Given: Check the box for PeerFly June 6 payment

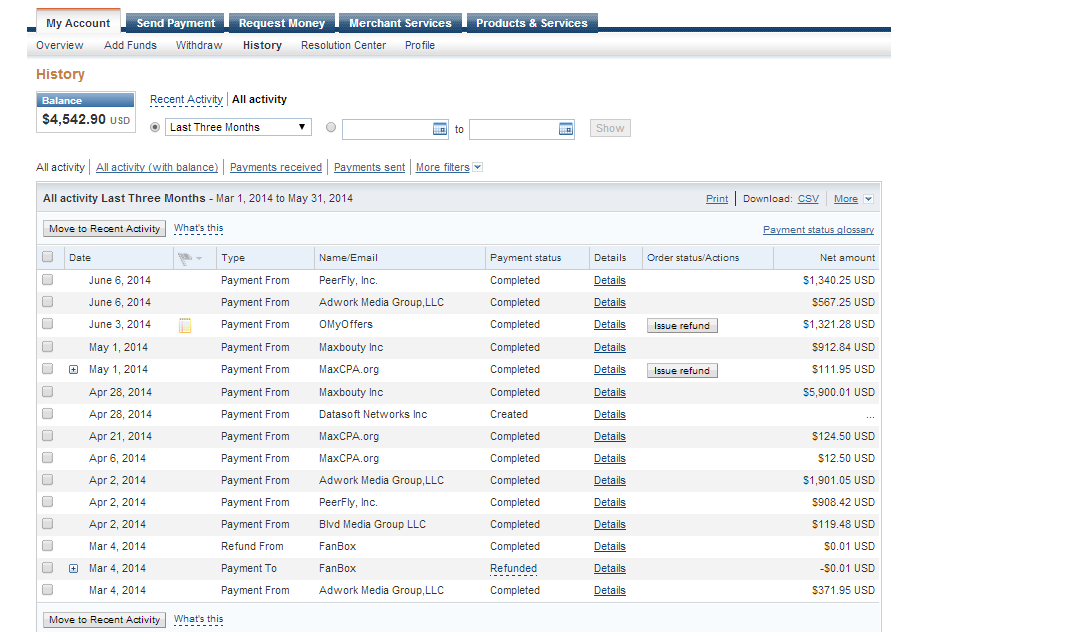Looking at the screenshot, I should tap(47, 280).
